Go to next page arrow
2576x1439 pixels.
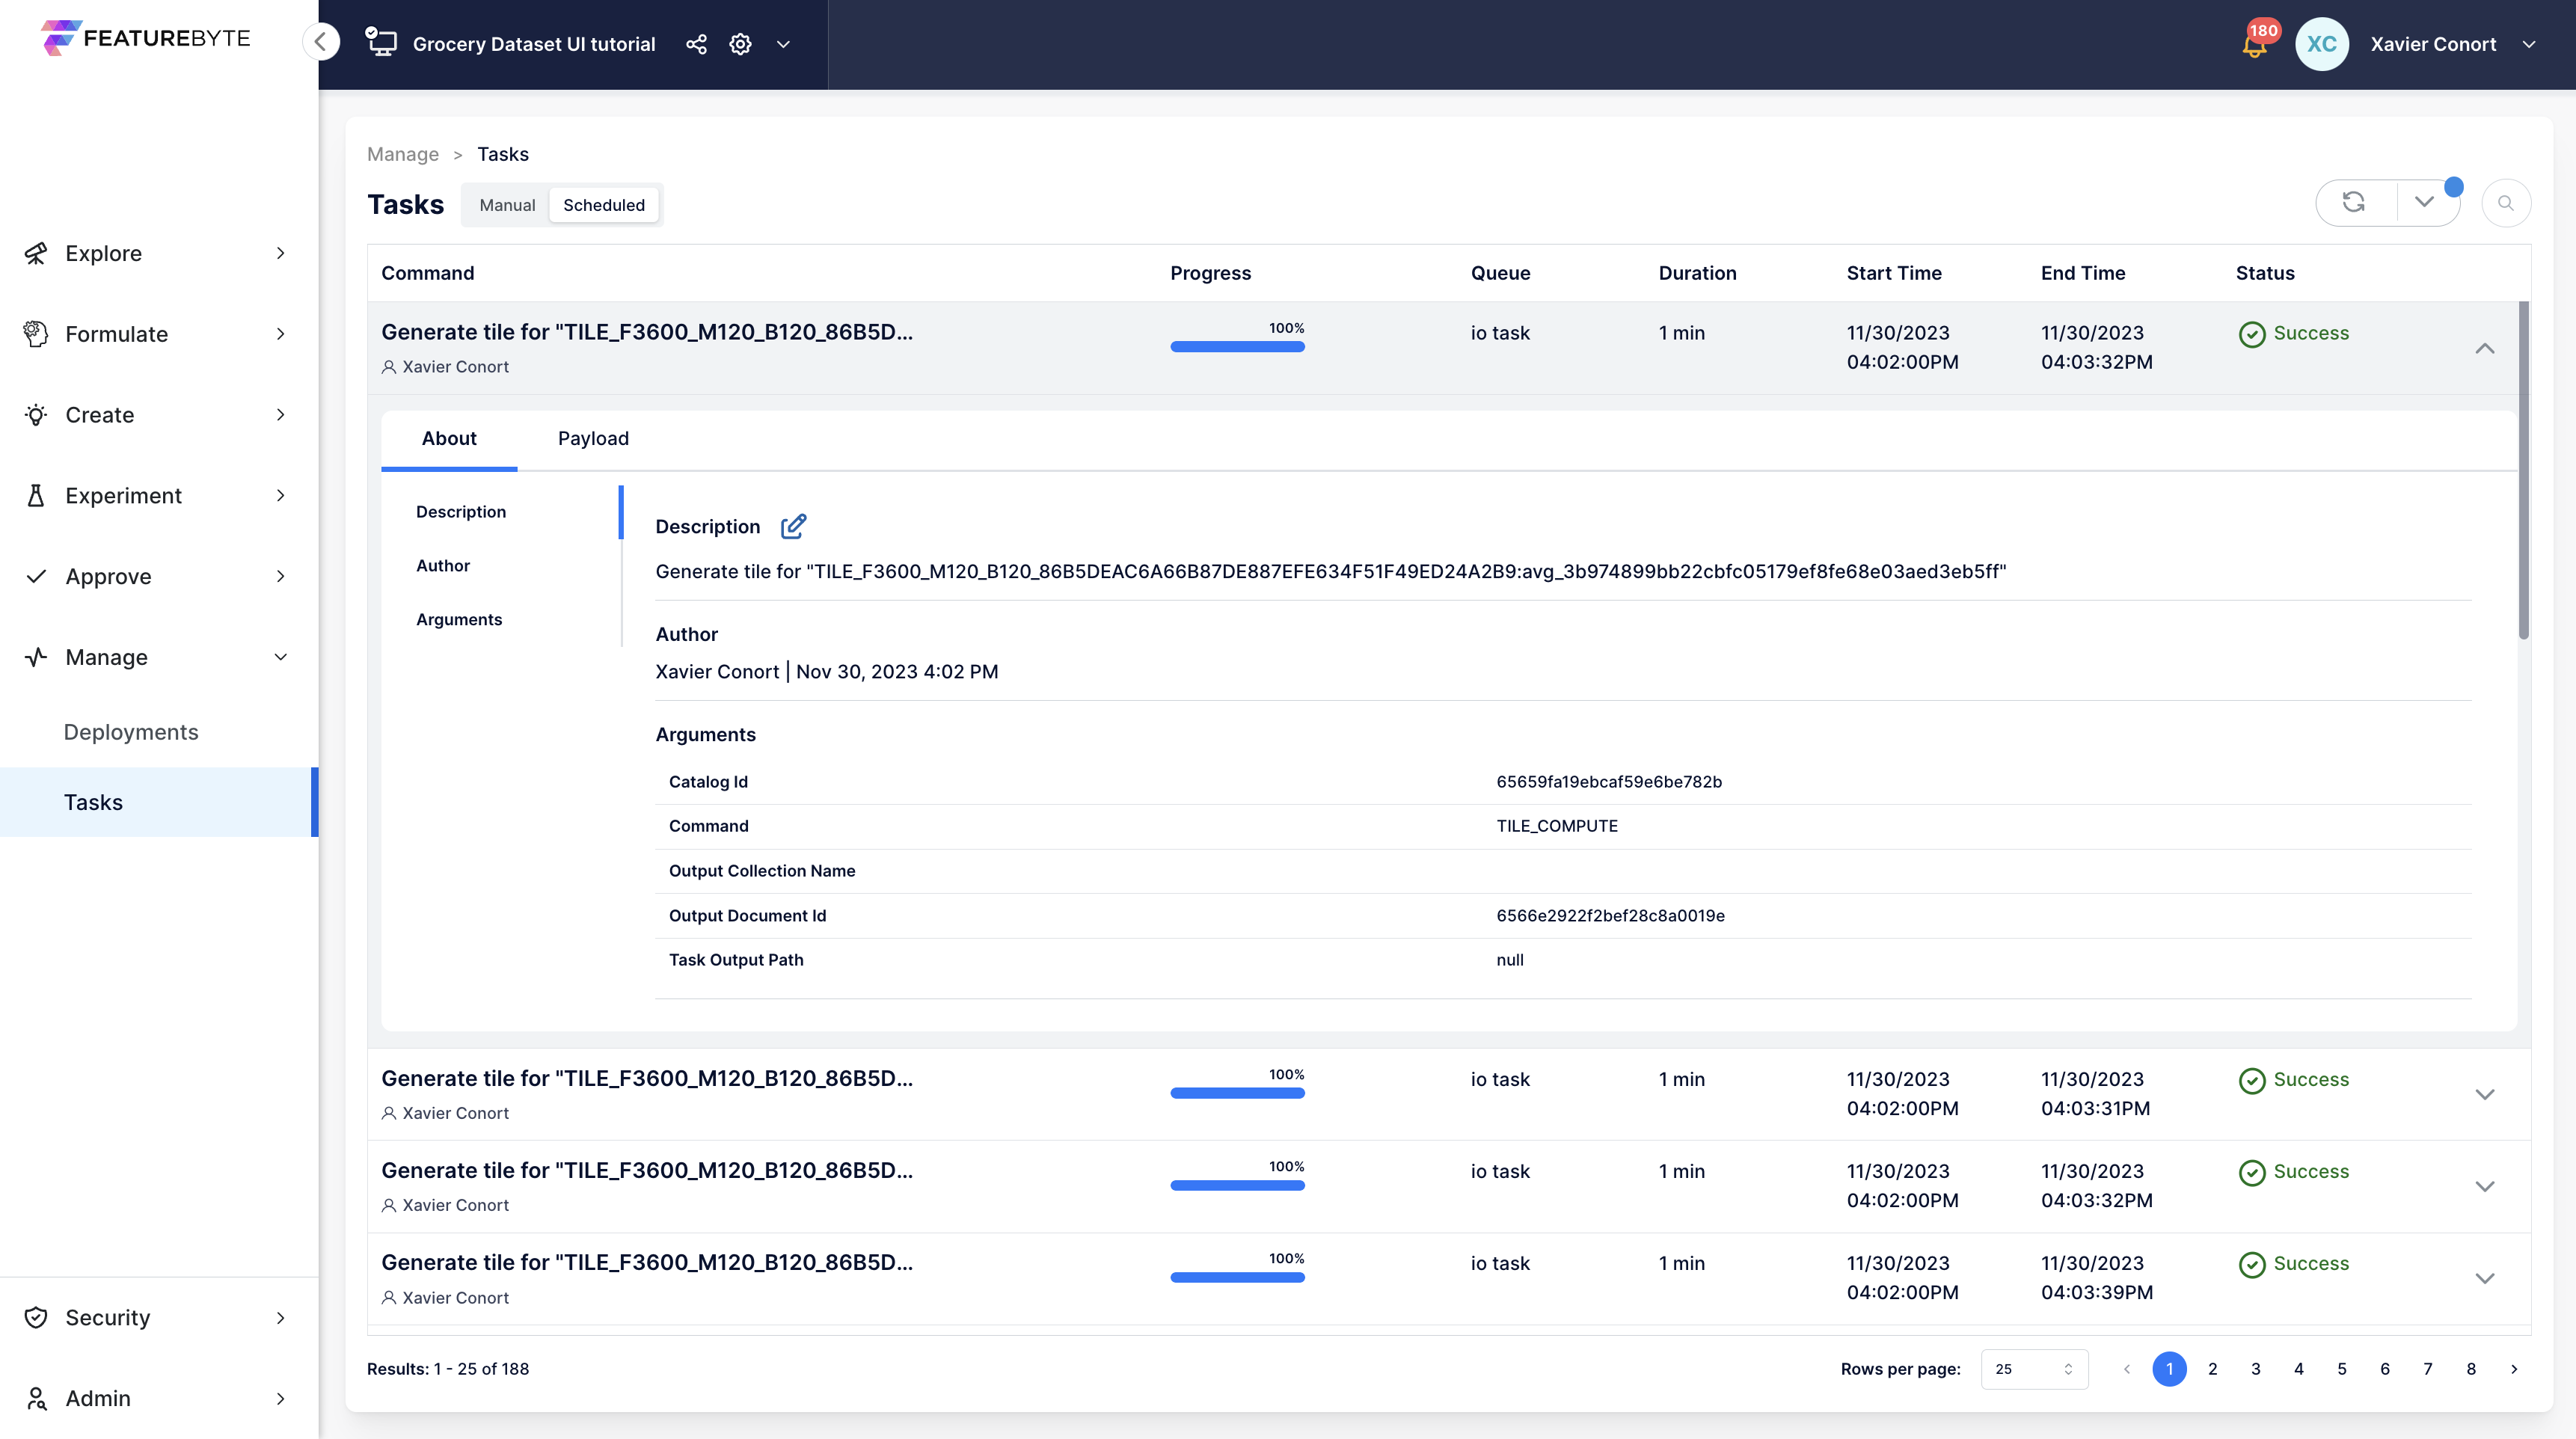click(2514, 1369)
